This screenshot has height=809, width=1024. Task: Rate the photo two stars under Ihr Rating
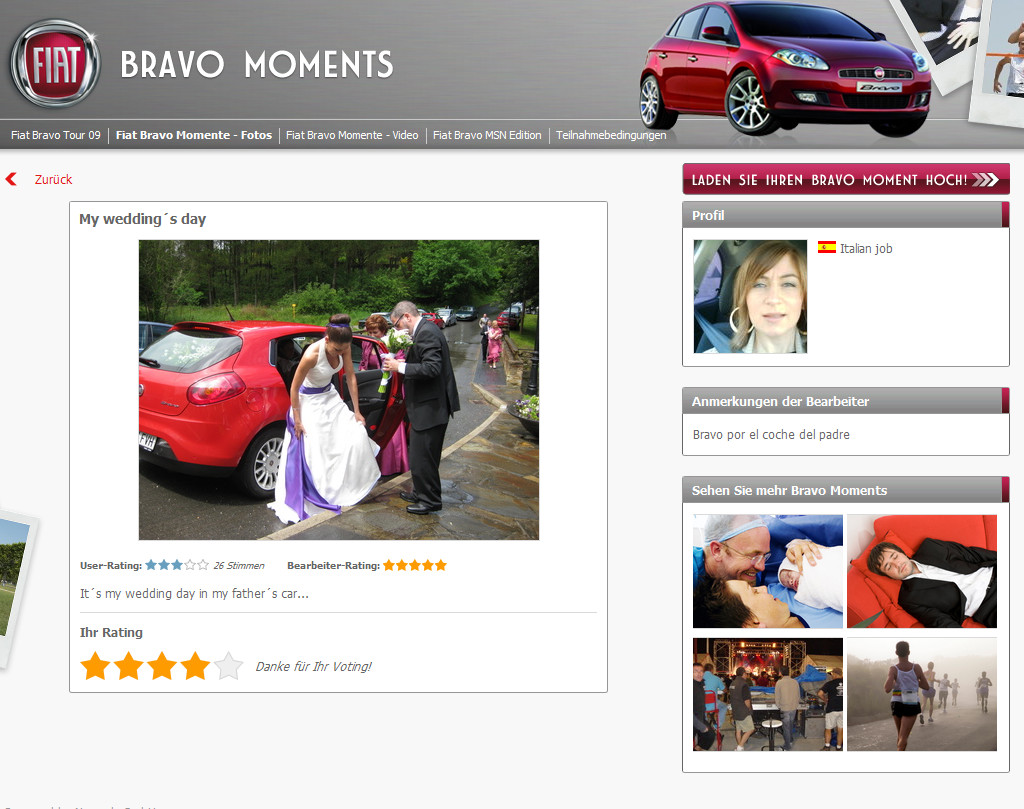click(x=129, y=666)
